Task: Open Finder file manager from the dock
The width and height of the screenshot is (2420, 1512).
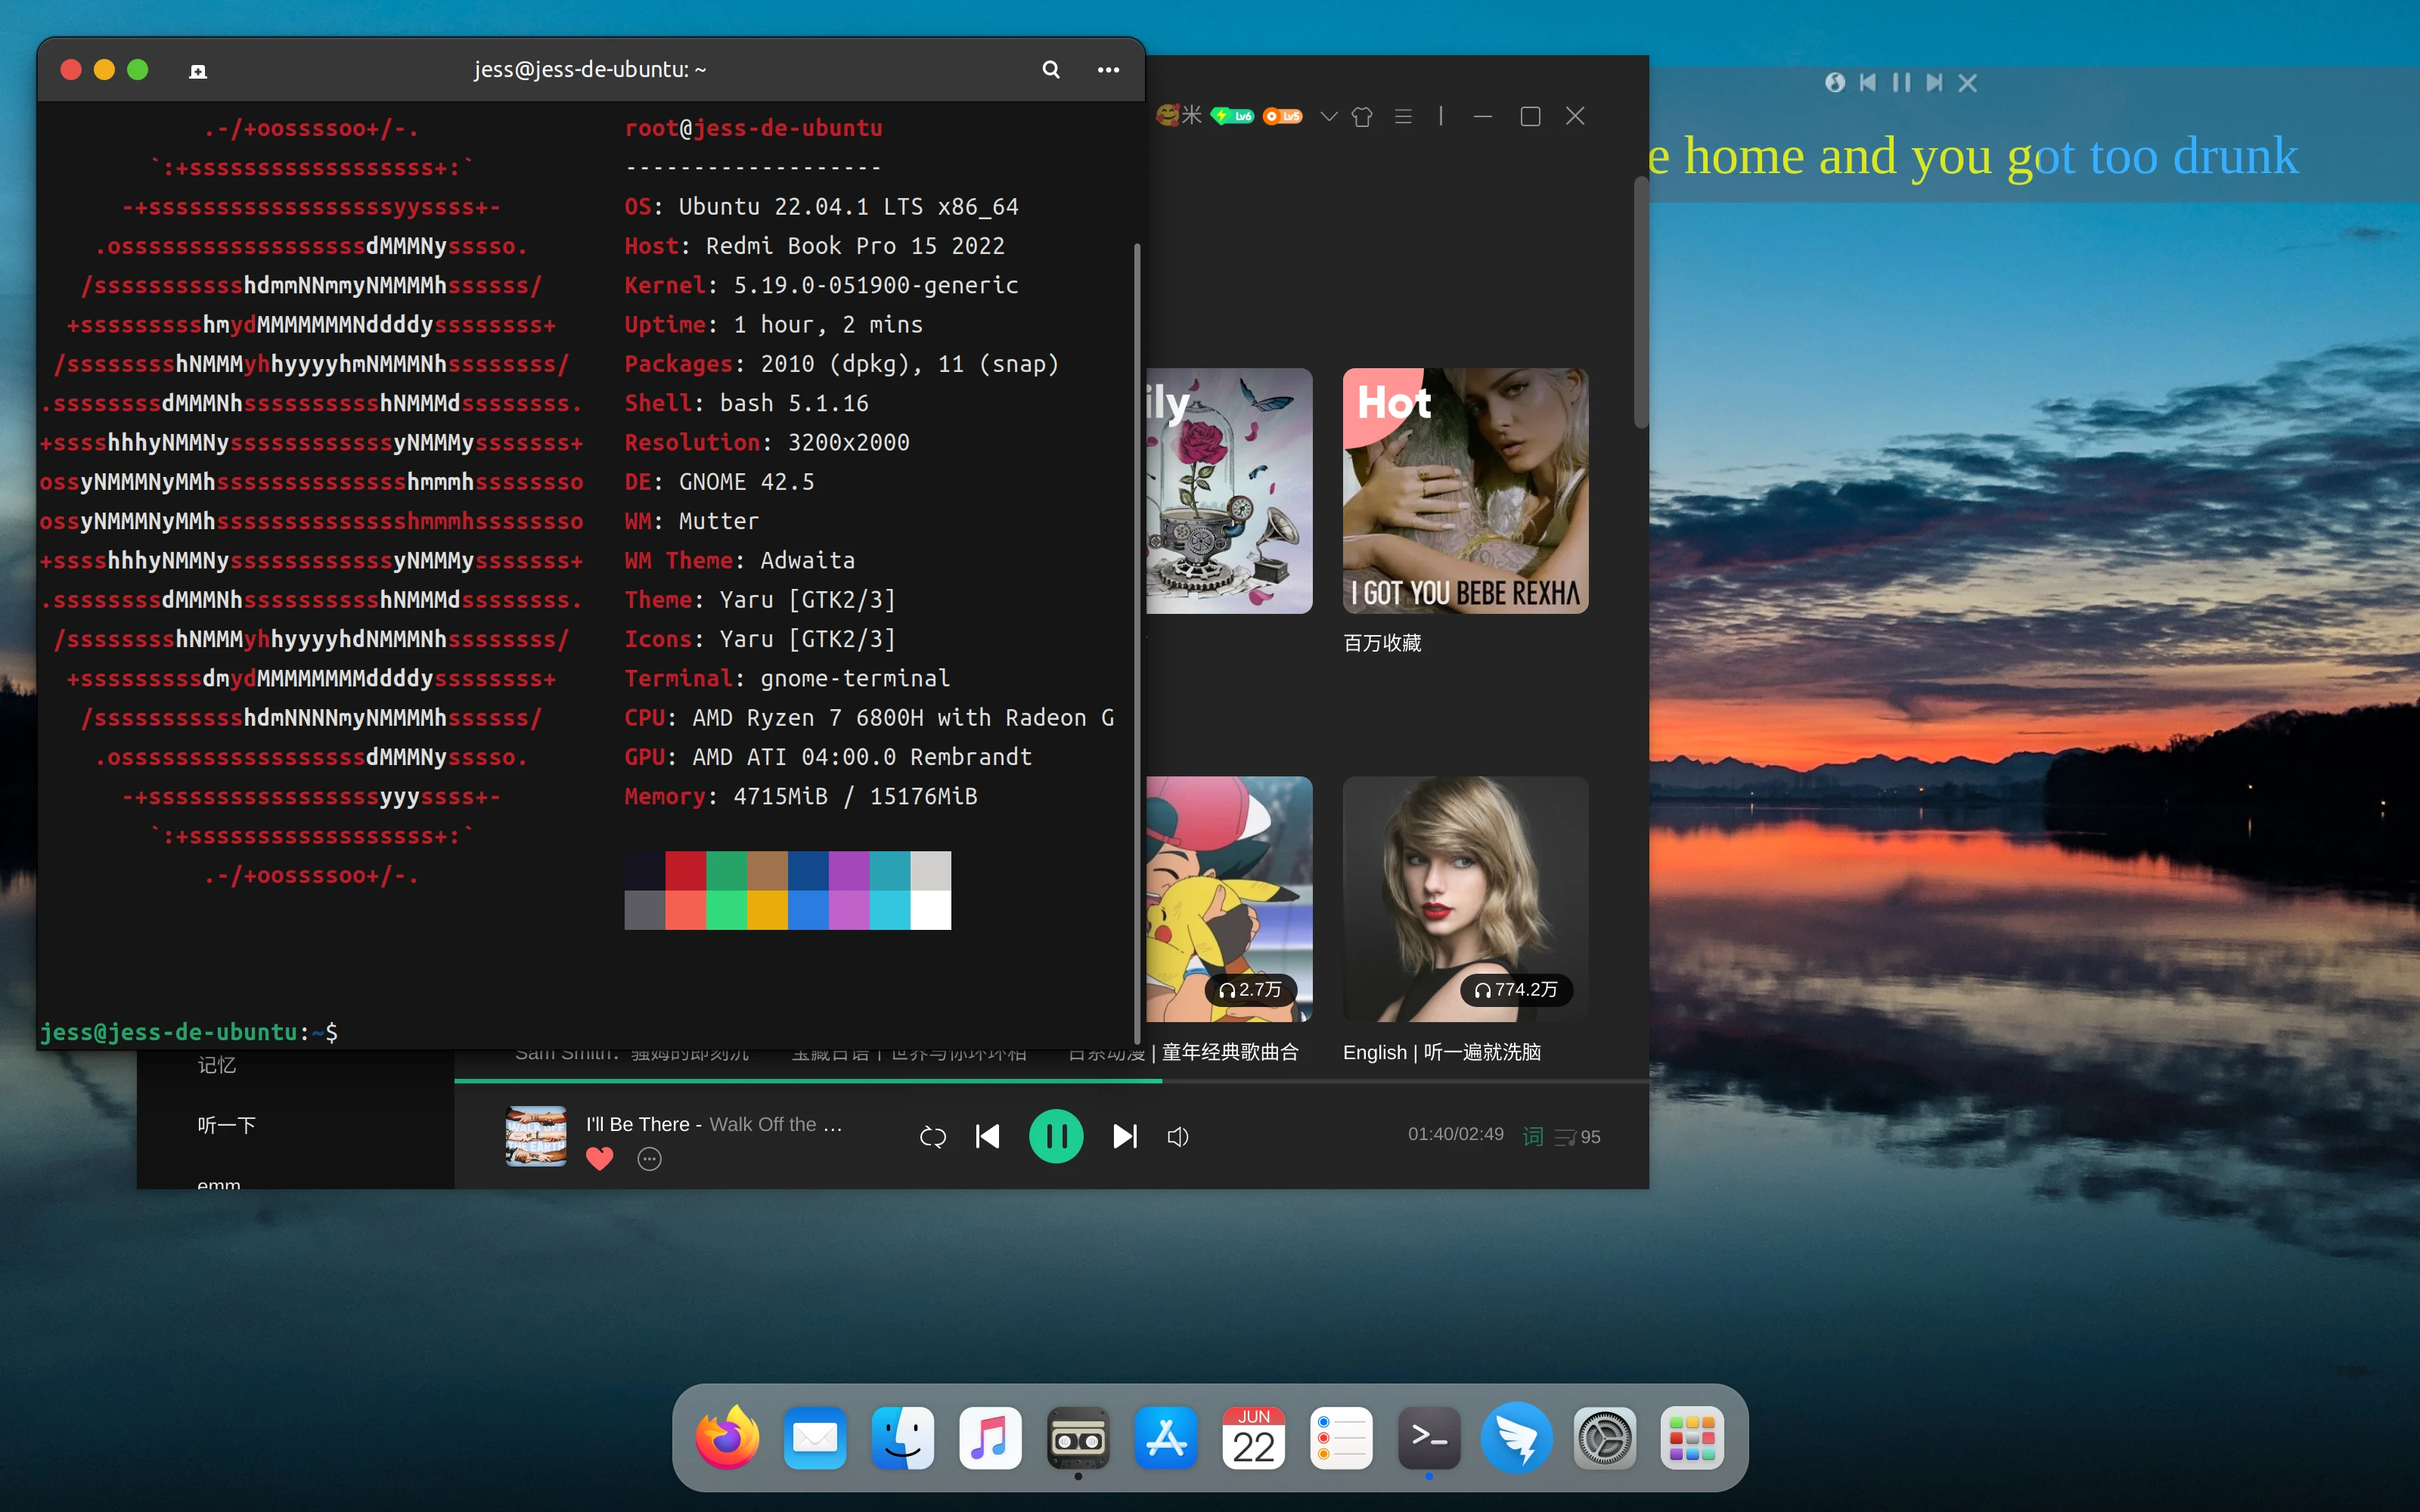Action: coord(903,1438)
